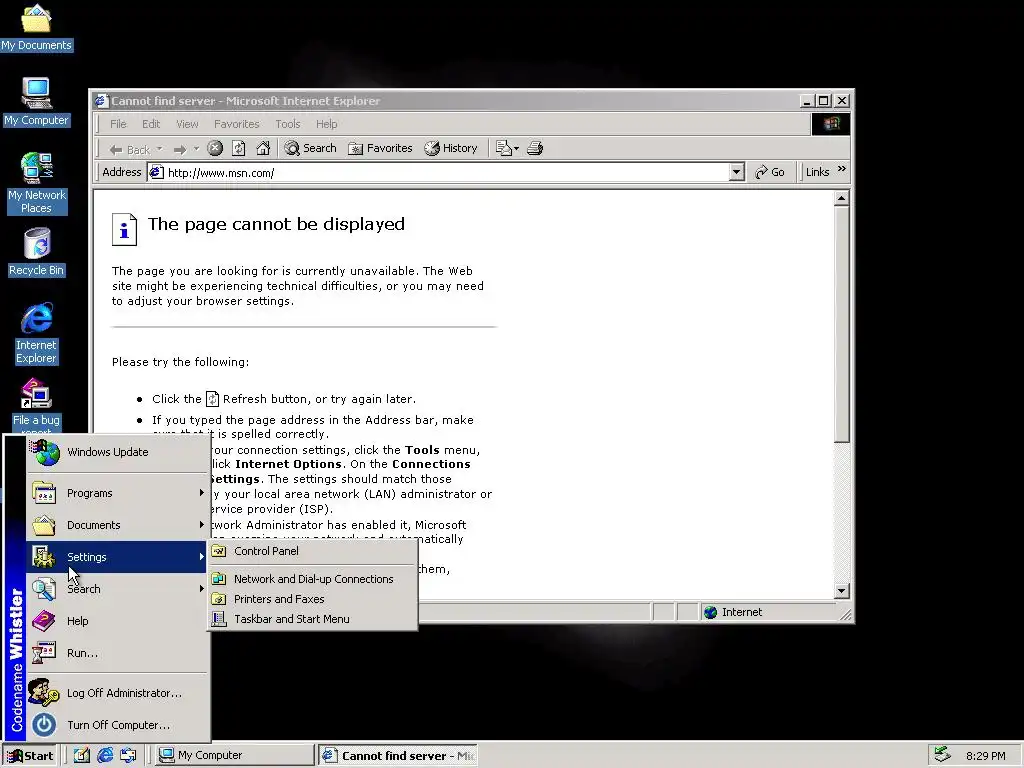Viewport: 1024px width, 768px height.
Task: Open the Edit button dropdown arrow
Action: point(516,149)
